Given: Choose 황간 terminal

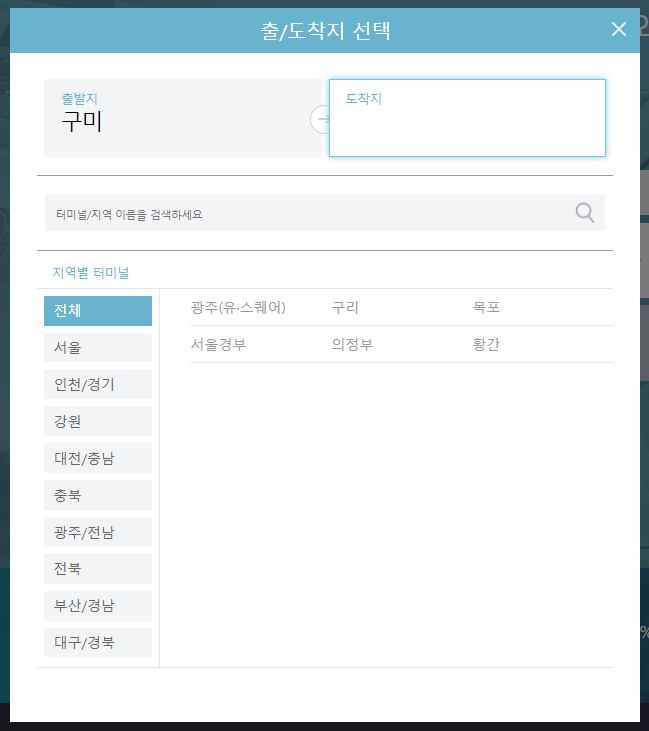Looking at the screenshot, I should point(486,345).
